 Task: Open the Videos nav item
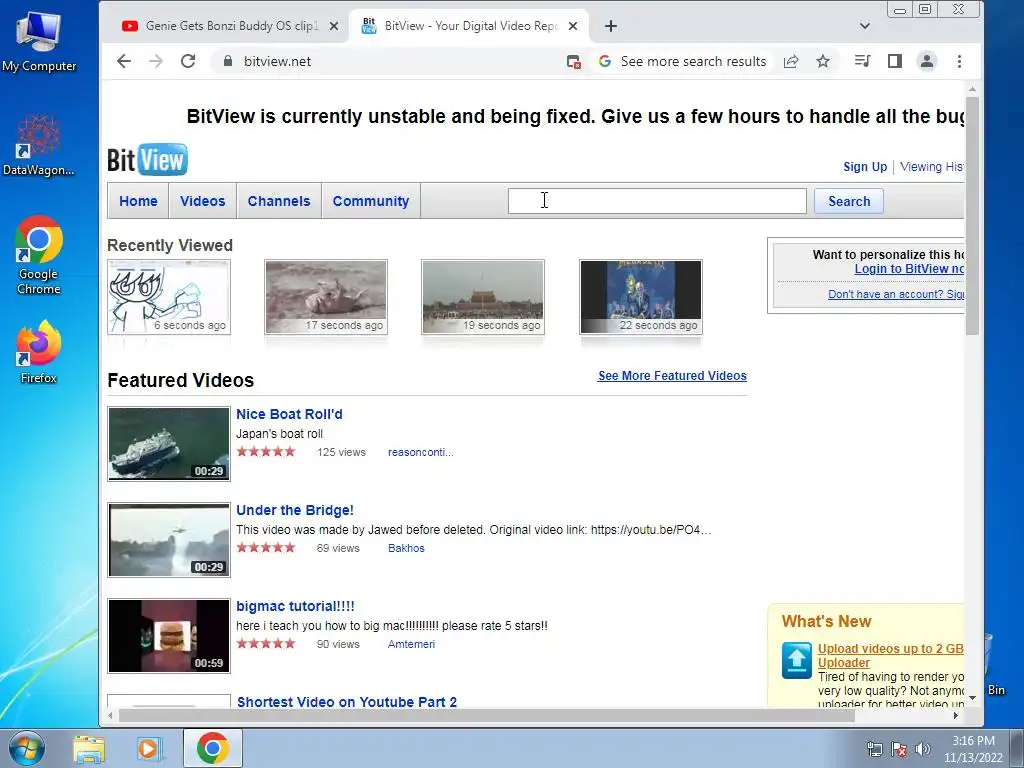pyautogui.click(x=202, y=201)
